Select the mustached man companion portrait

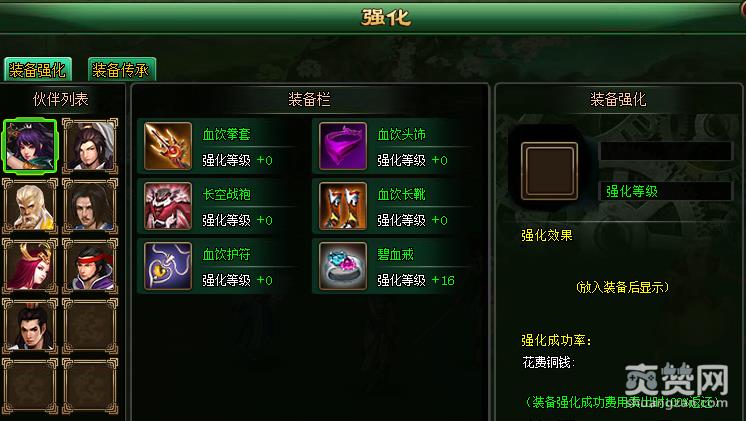pyautogui.click(x=90, y=206)
